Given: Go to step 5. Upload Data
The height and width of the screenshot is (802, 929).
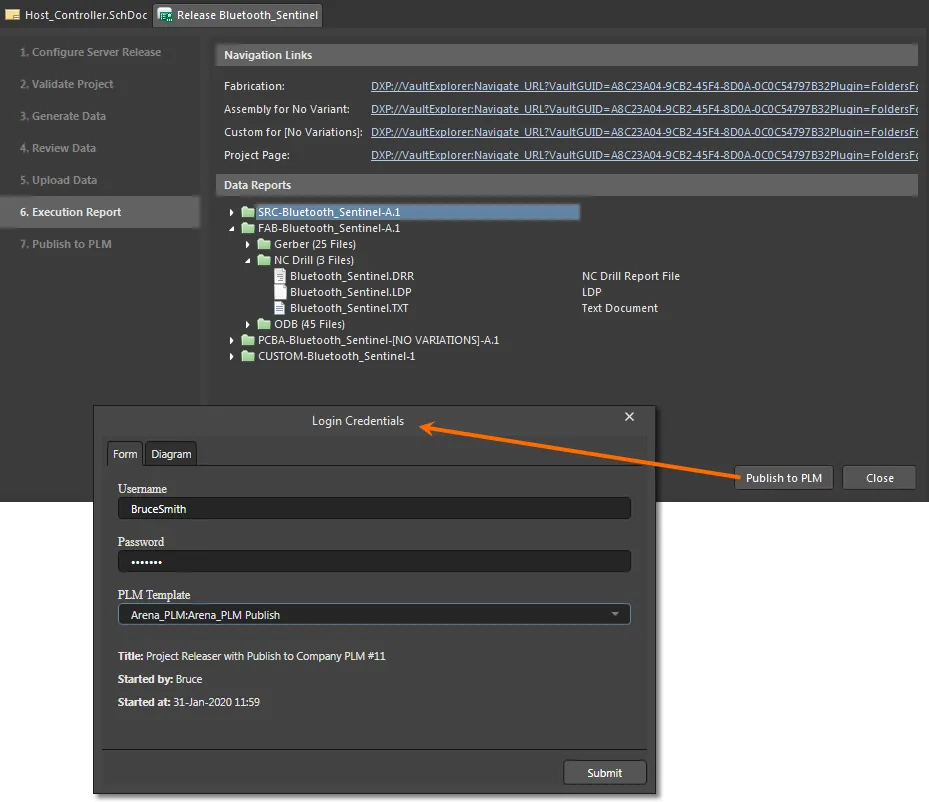Looking at the screenshot, I should 58,180.
